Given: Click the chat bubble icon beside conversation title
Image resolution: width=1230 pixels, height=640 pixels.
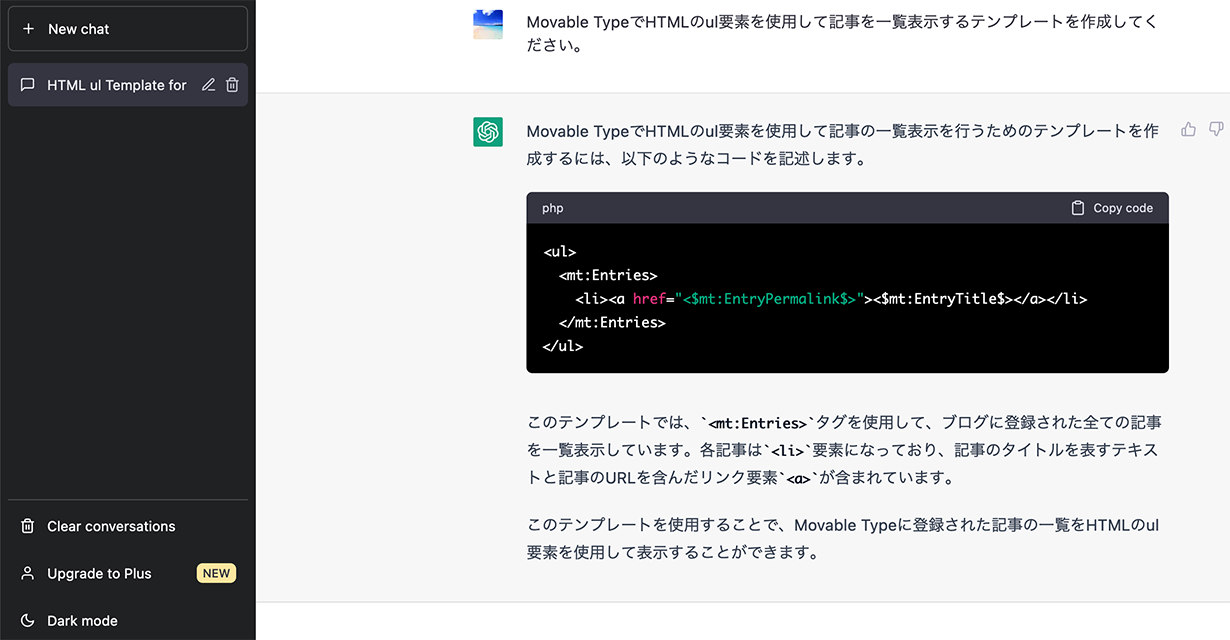Looking at the screenshot, I should [27, 85].
